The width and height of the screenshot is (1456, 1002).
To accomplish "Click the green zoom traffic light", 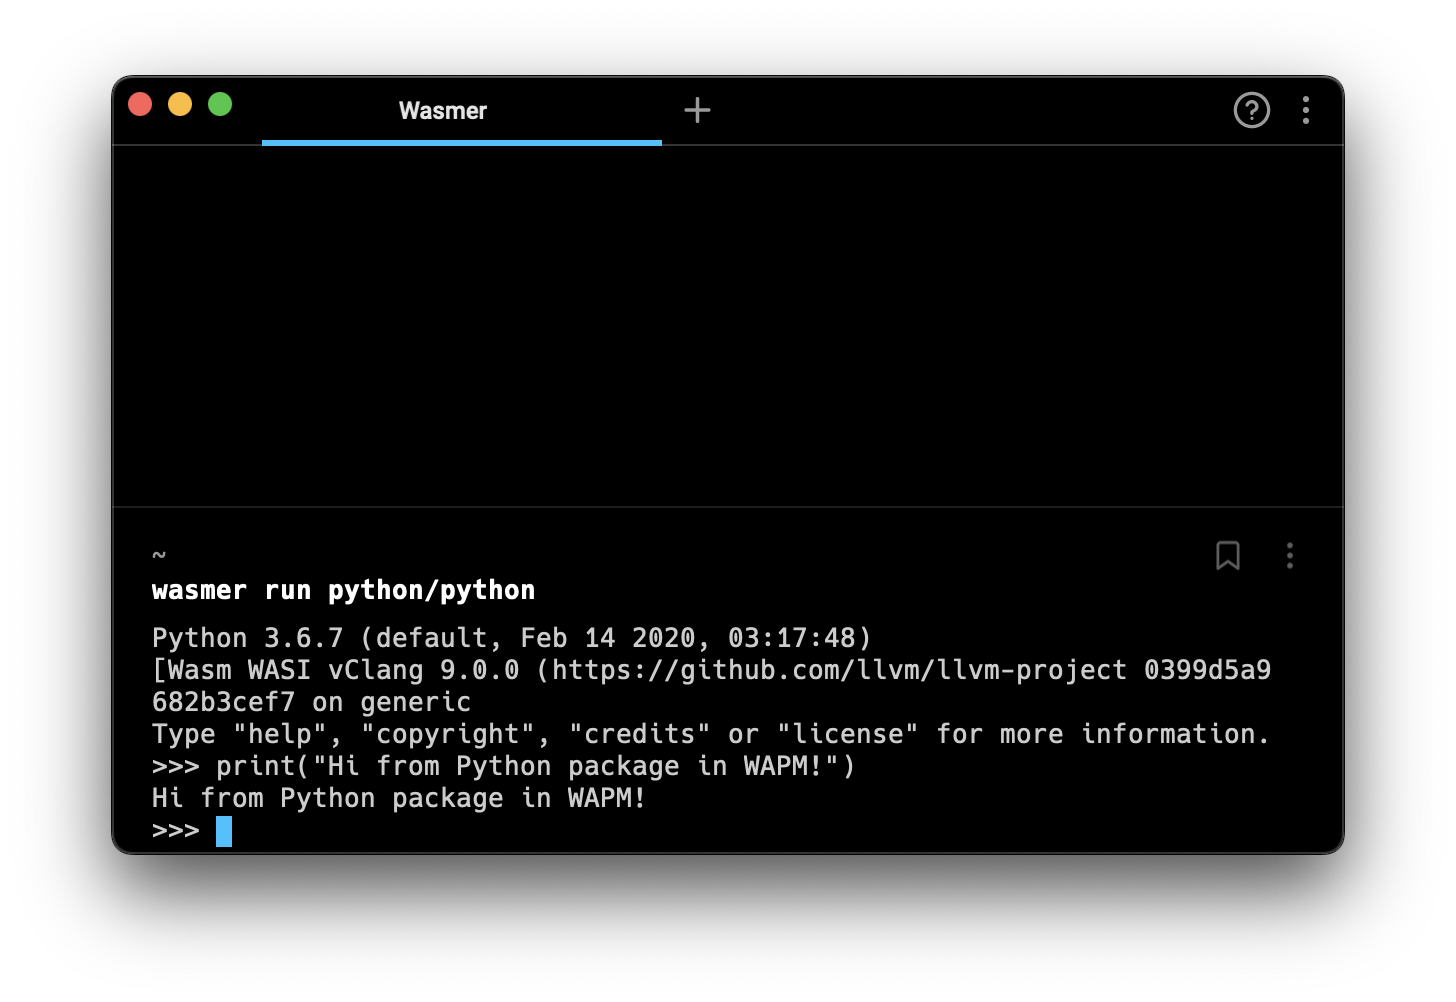I will point(220,103).
